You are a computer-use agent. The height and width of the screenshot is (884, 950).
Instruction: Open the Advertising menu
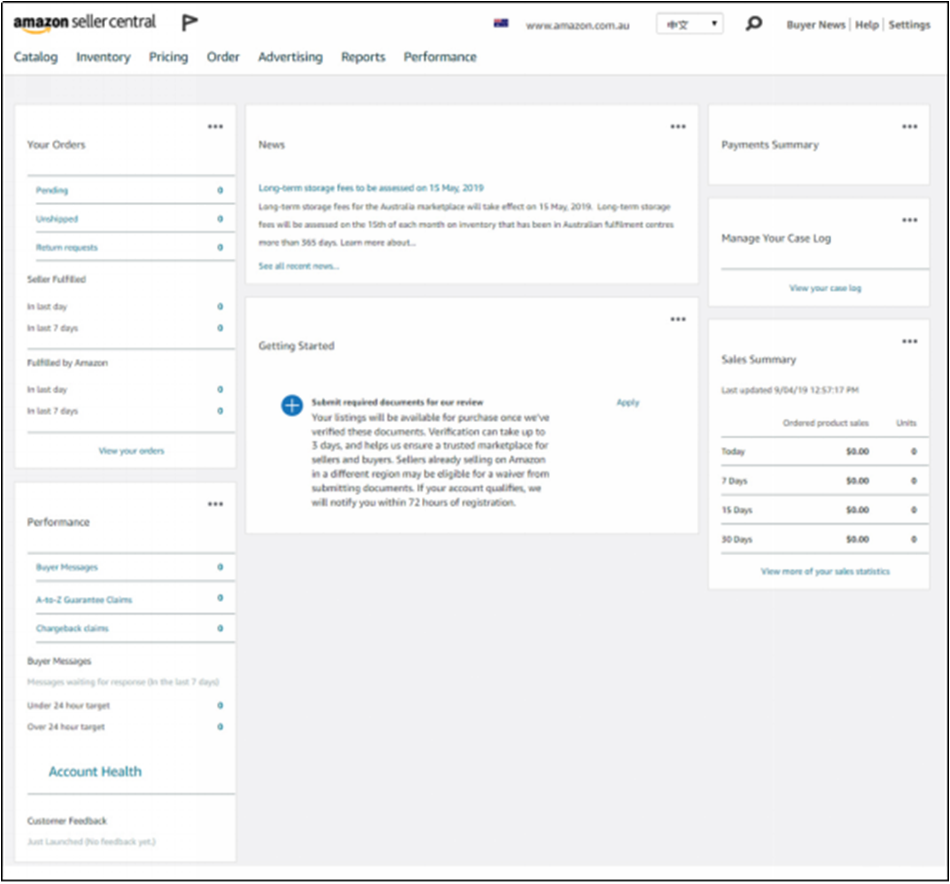290,57
